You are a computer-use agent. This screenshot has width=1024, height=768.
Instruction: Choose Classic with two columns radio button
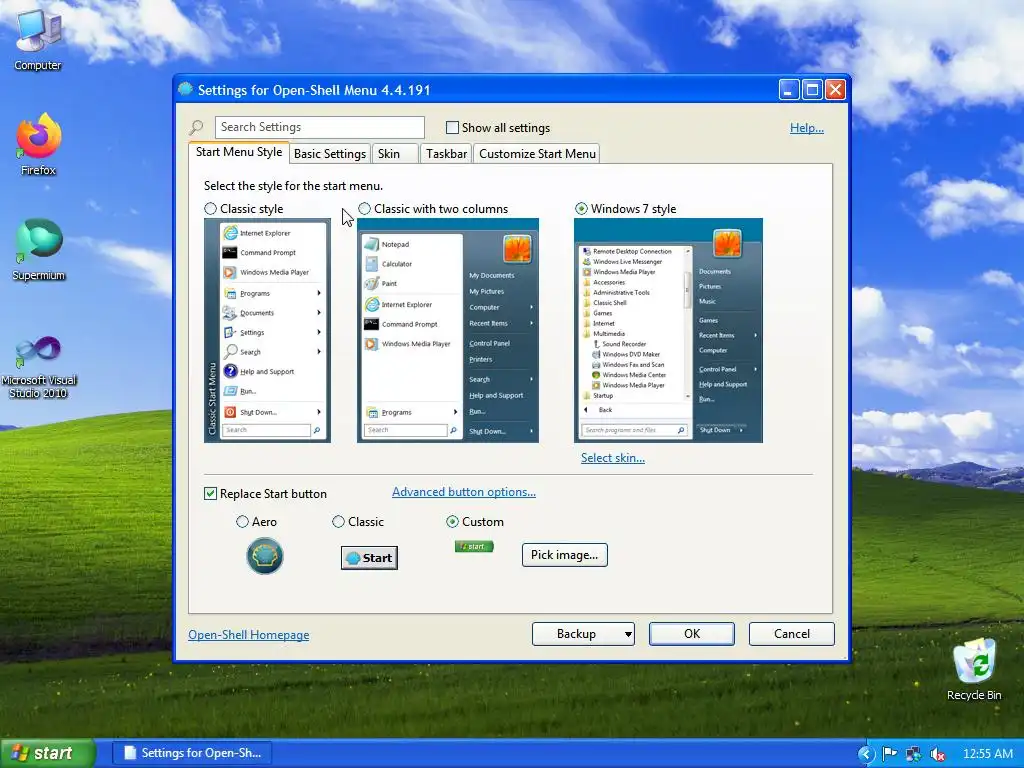coord(364,208)
